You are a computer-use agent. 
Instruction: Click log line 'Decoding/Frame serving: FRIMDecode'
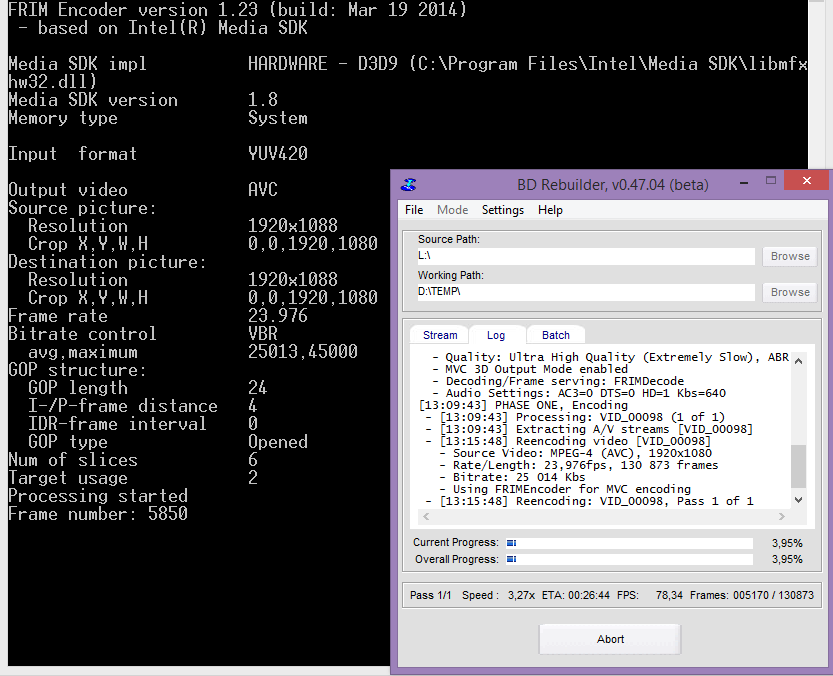[558, 381]
